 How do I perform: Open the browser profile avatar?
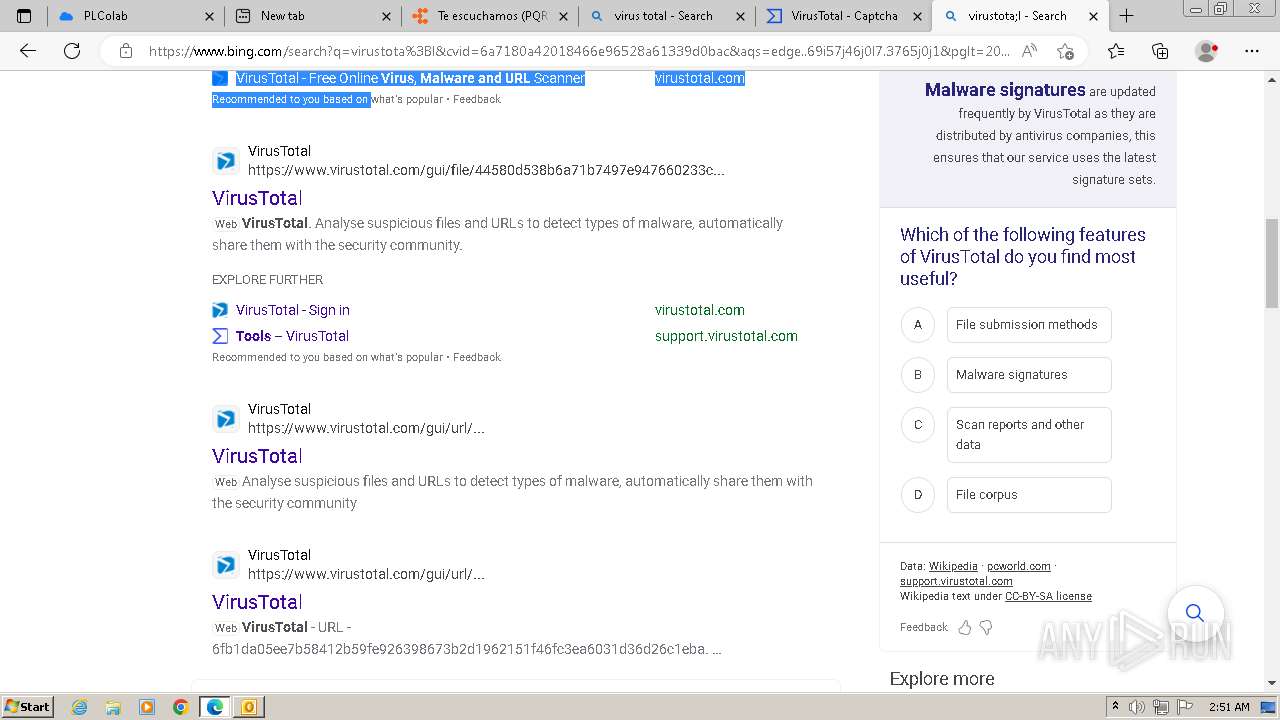point(1207,51)
